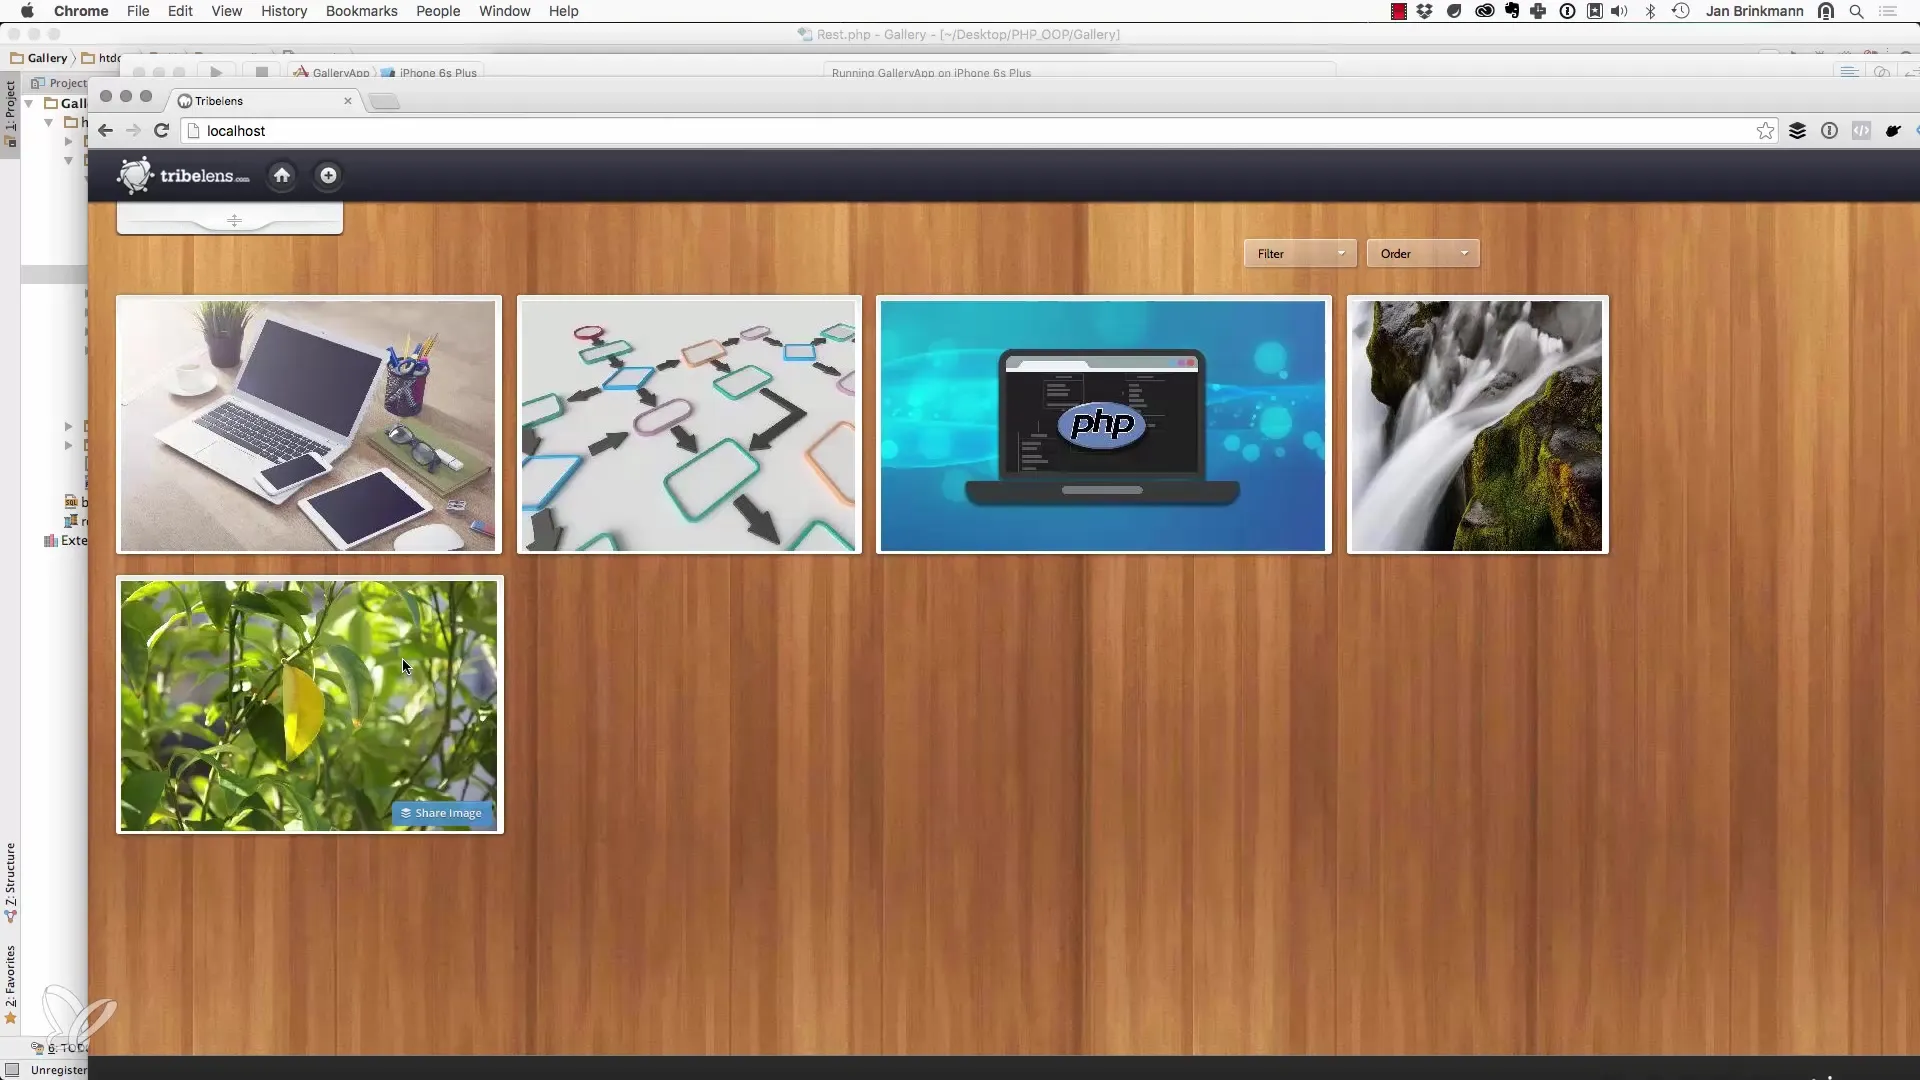Screen dimensions: 1920x1080
Task: Click the tribelens logo
Action: (184, 176)
